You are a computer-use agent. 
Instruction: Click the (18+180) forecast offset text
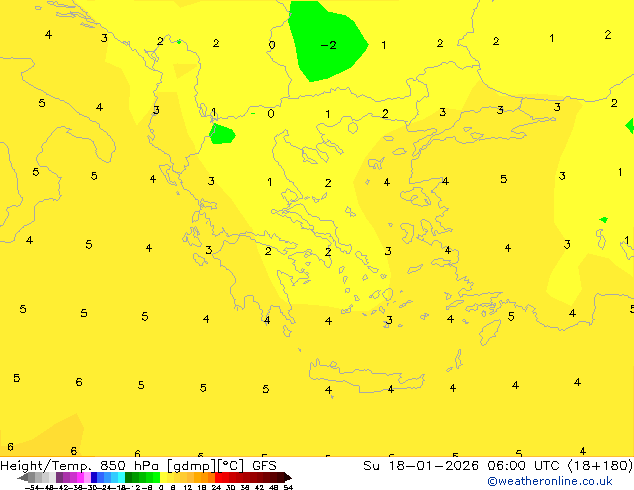tap(600, 466)
